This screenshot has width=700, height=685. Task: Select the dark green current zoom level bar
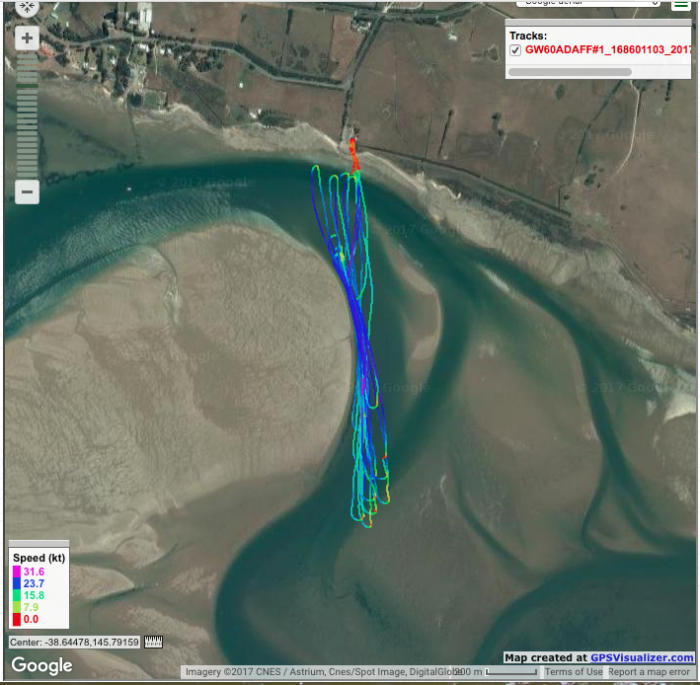pyautogui.click(x=27, y=86)
